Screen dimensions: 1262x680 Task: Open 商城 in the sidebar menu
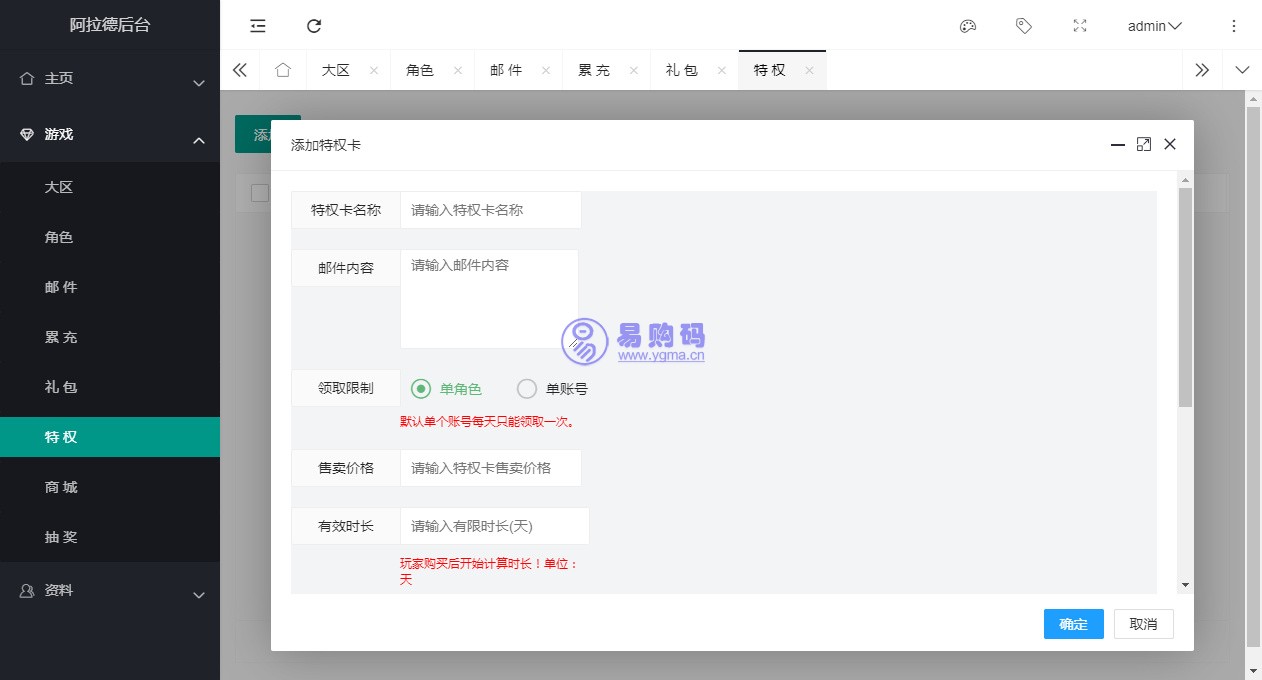tap(61, 487)
